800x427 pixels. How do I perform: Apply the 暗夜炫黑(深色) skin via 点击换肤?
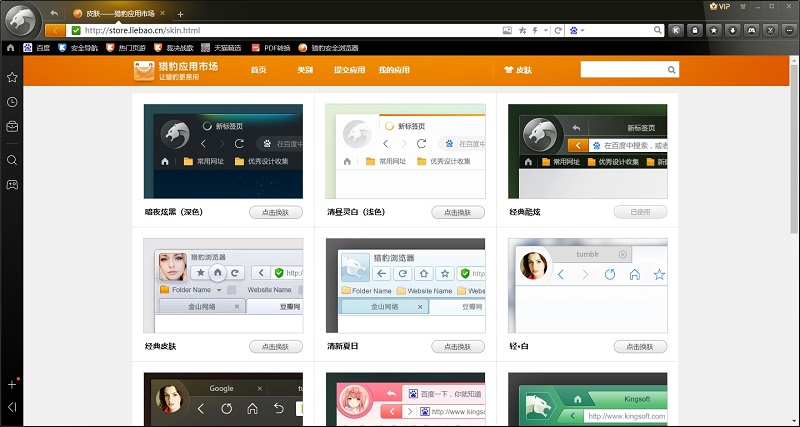(x=276, y=212)
